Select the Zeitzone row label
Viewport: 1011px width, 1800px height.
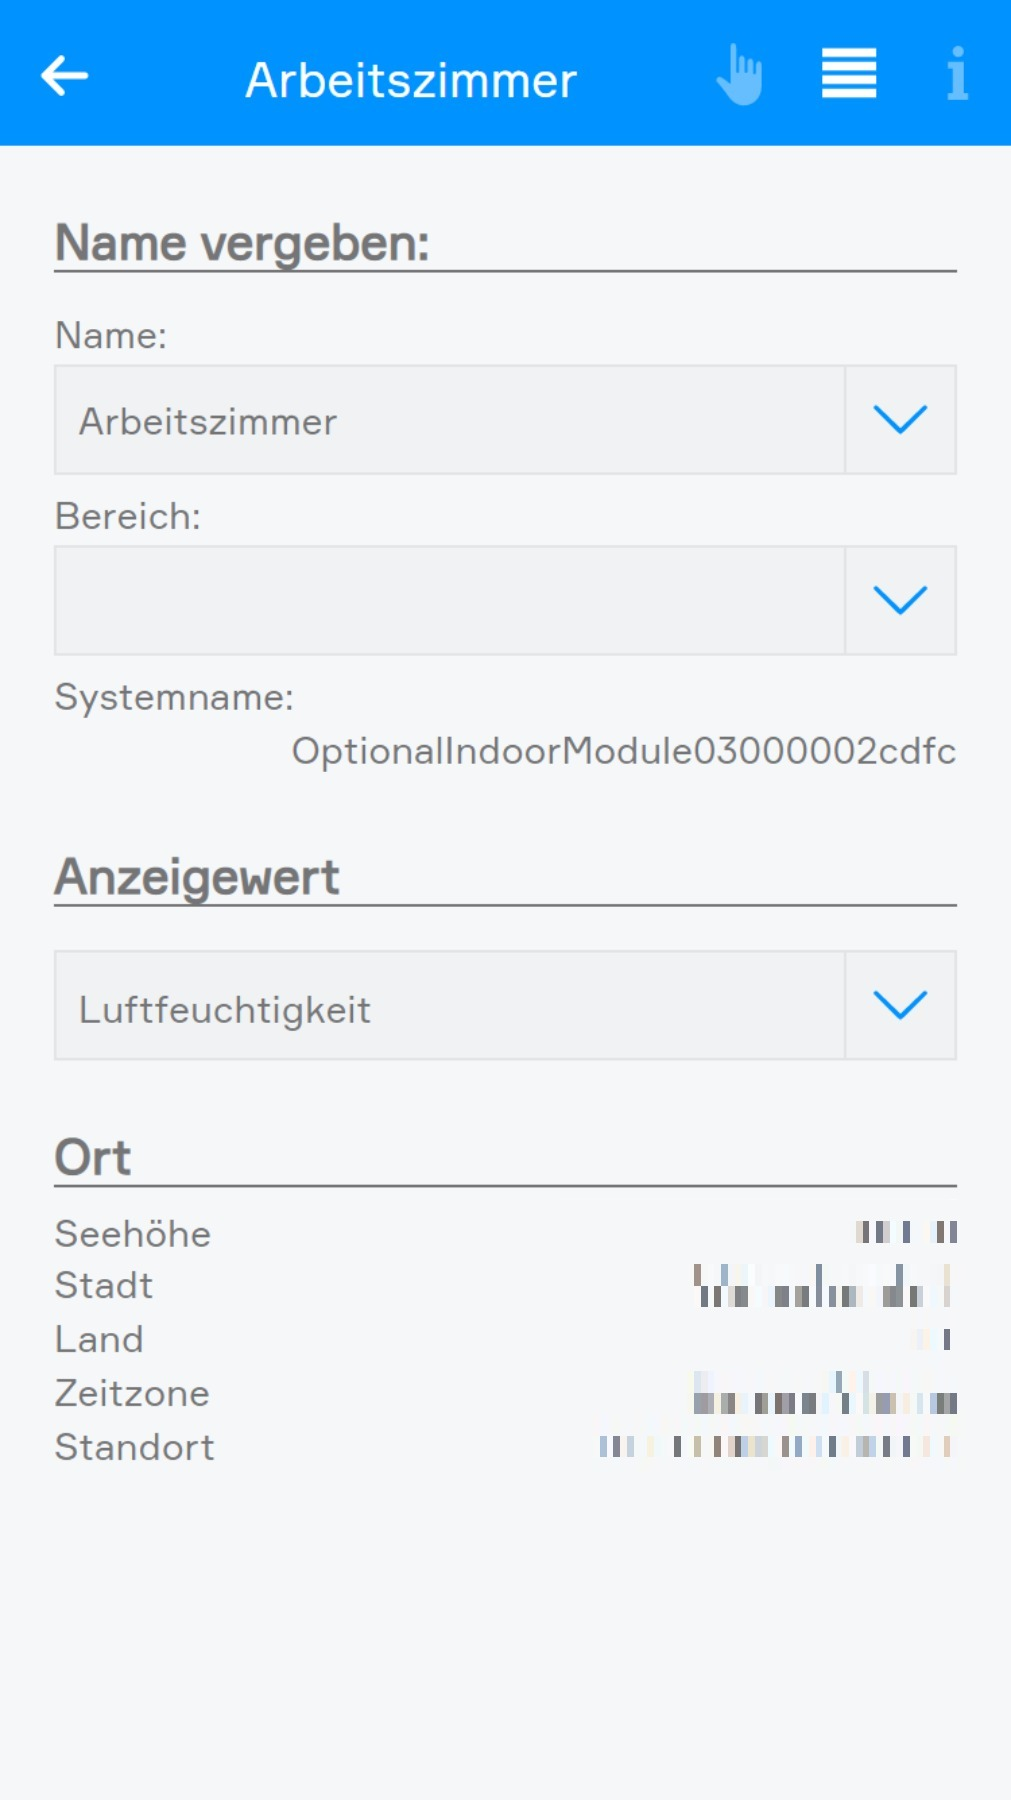132,1394
